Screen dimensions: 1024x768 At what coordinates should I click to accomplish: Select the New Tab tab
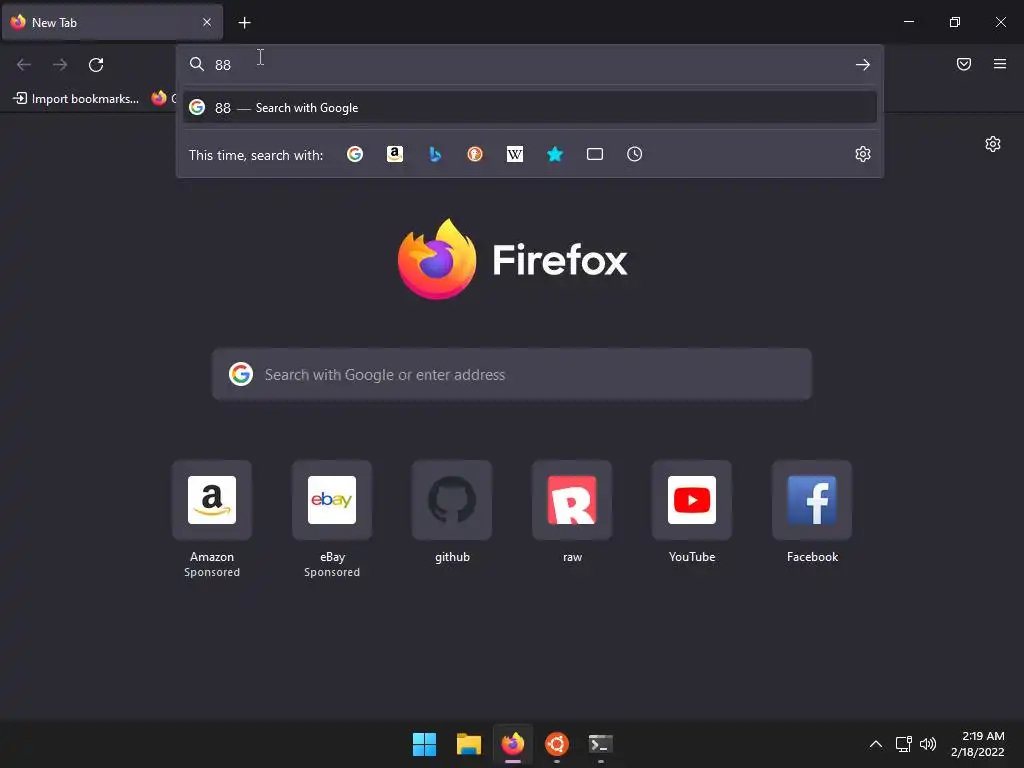112,22
